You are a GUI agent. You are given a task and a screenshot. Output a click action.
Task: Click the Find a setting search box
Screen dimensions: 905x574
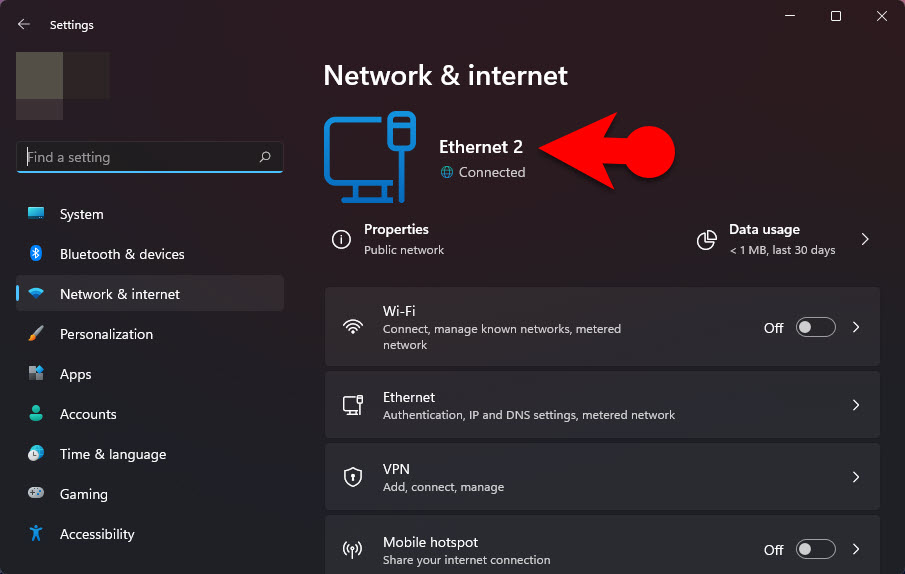[x=150, y=157]
